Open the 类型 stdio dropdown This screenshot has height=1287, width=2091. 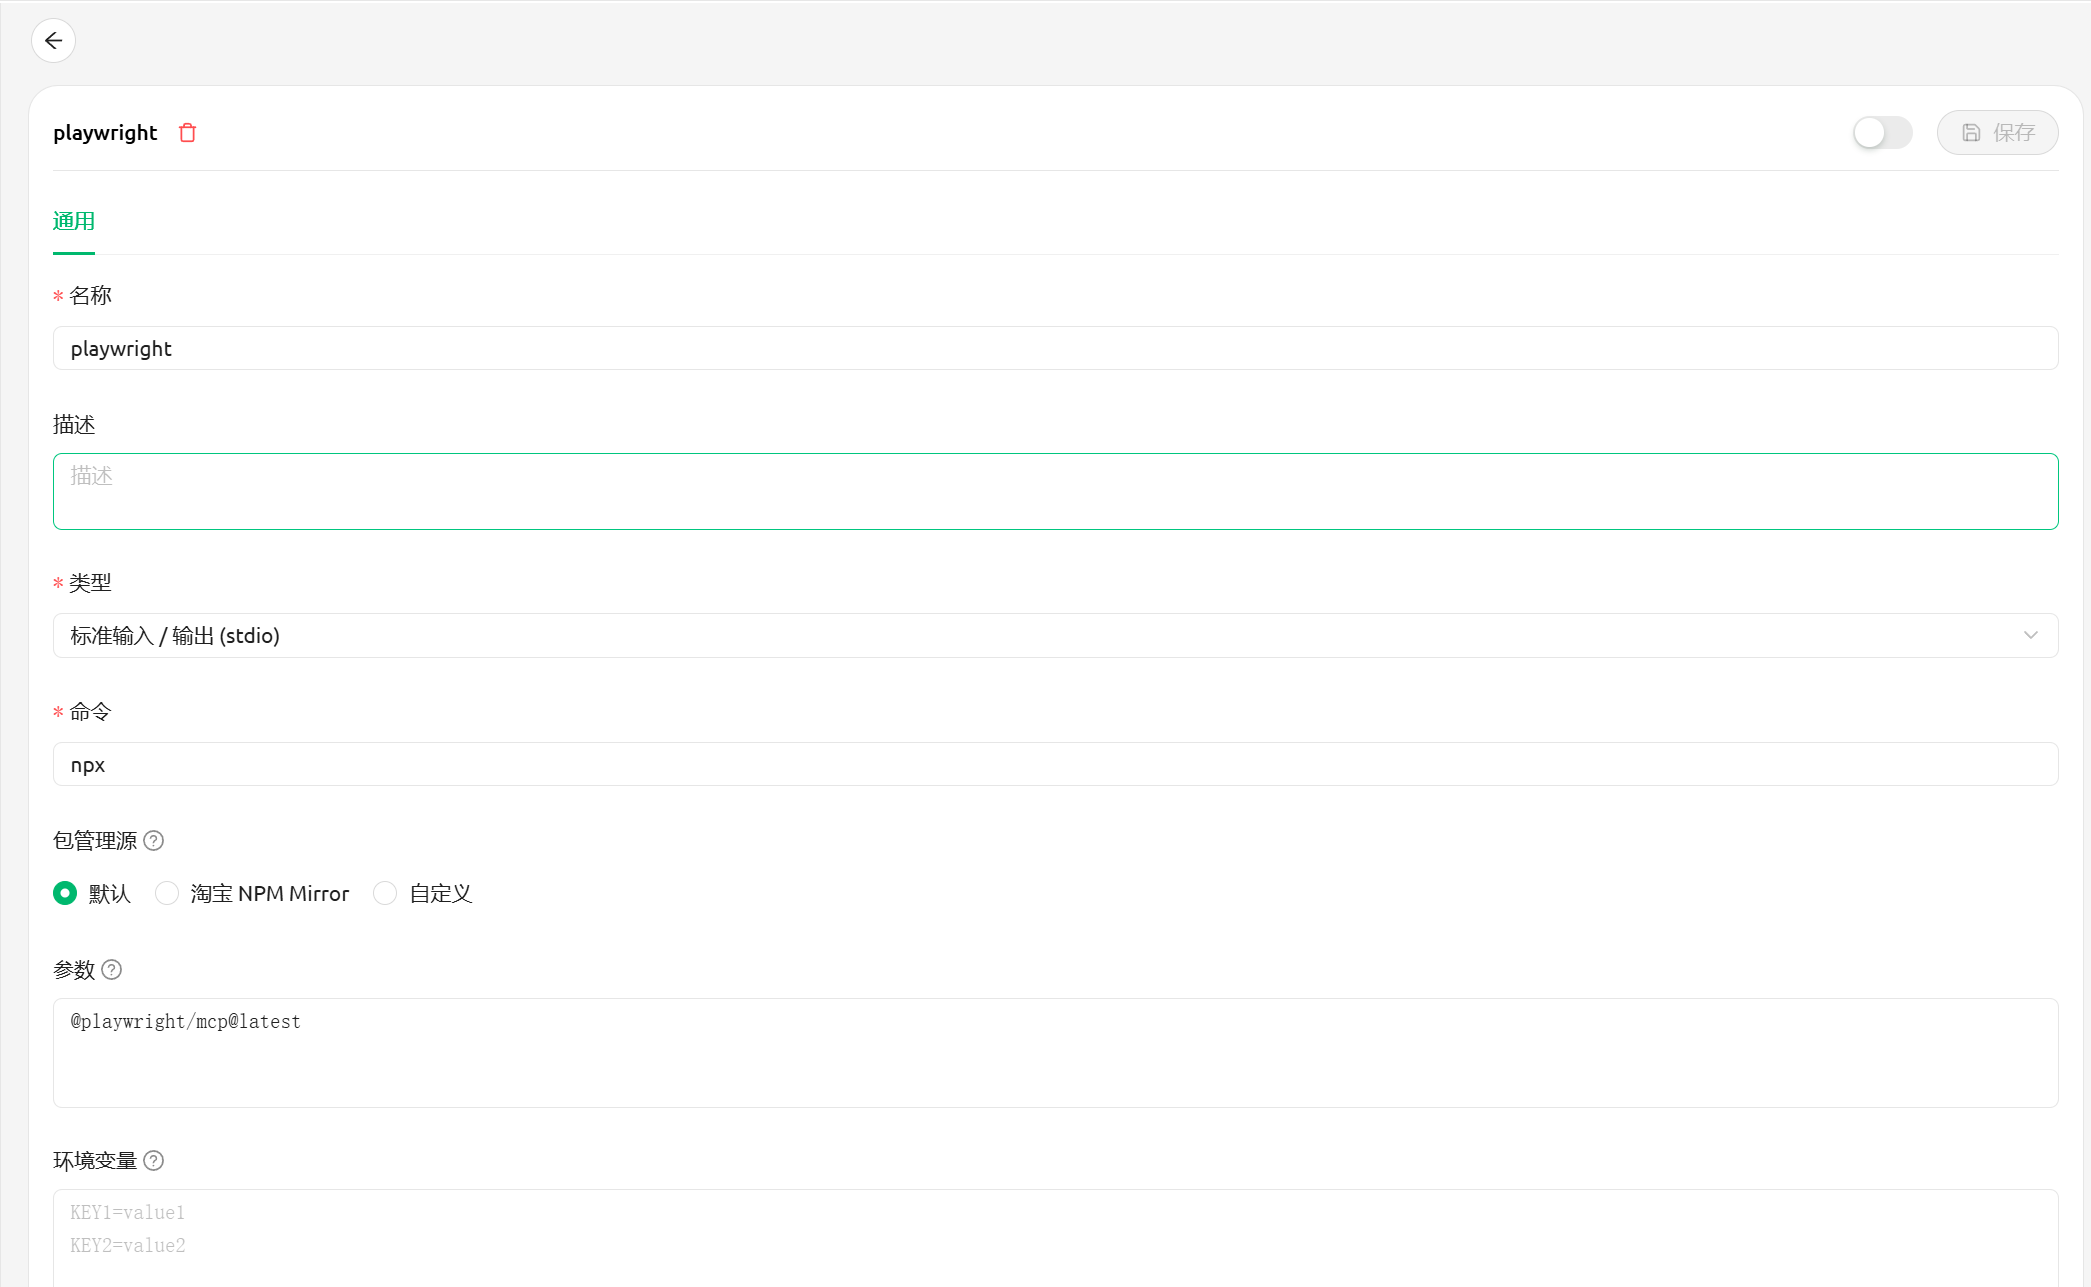point(1040,636)
